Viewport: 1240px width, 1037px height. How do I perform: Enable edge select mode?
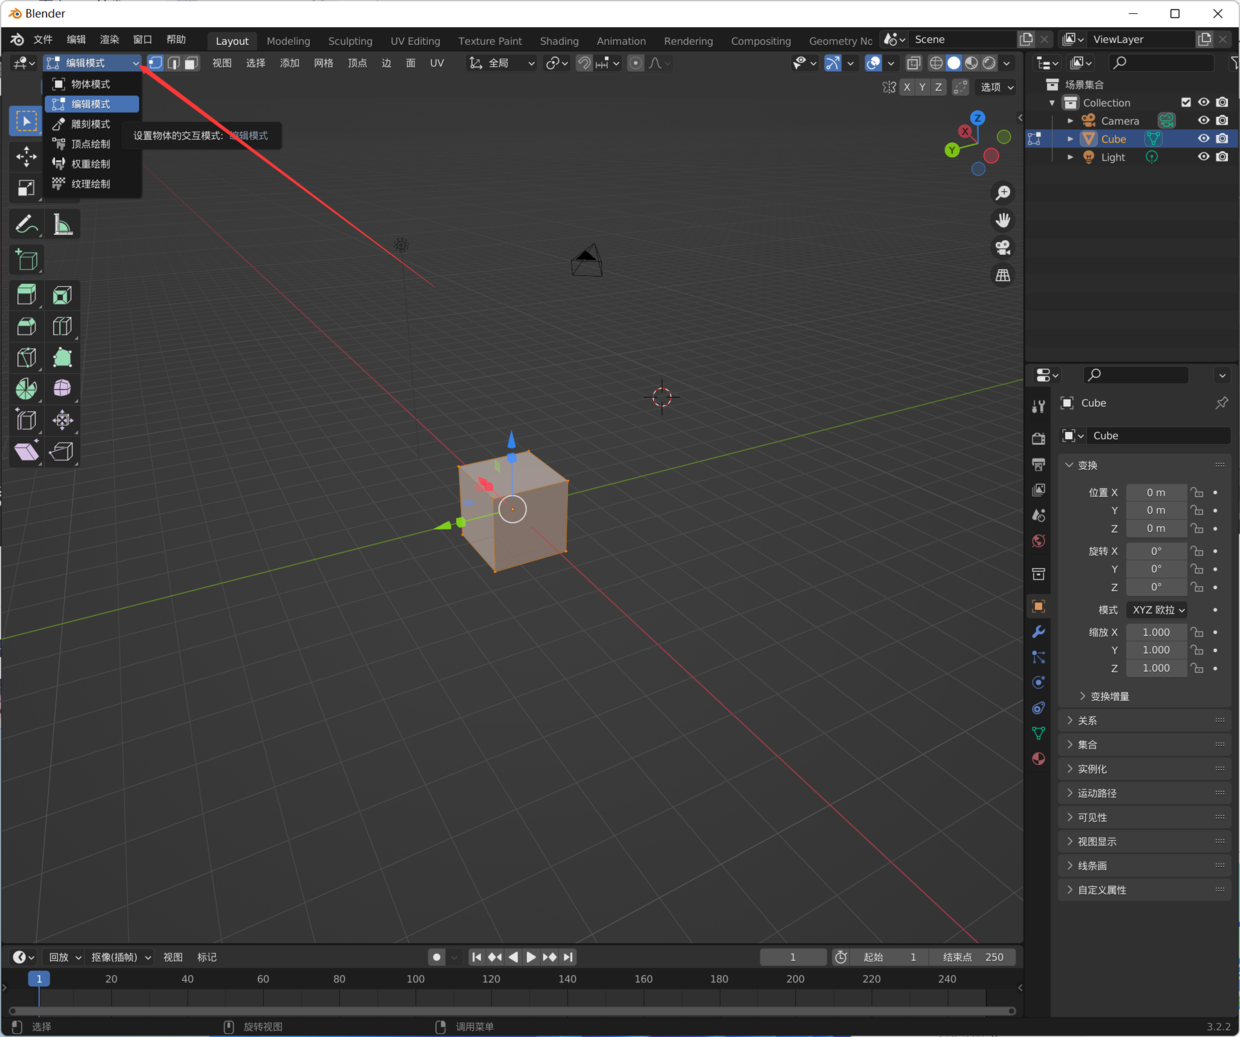click(x=173, y=63)
